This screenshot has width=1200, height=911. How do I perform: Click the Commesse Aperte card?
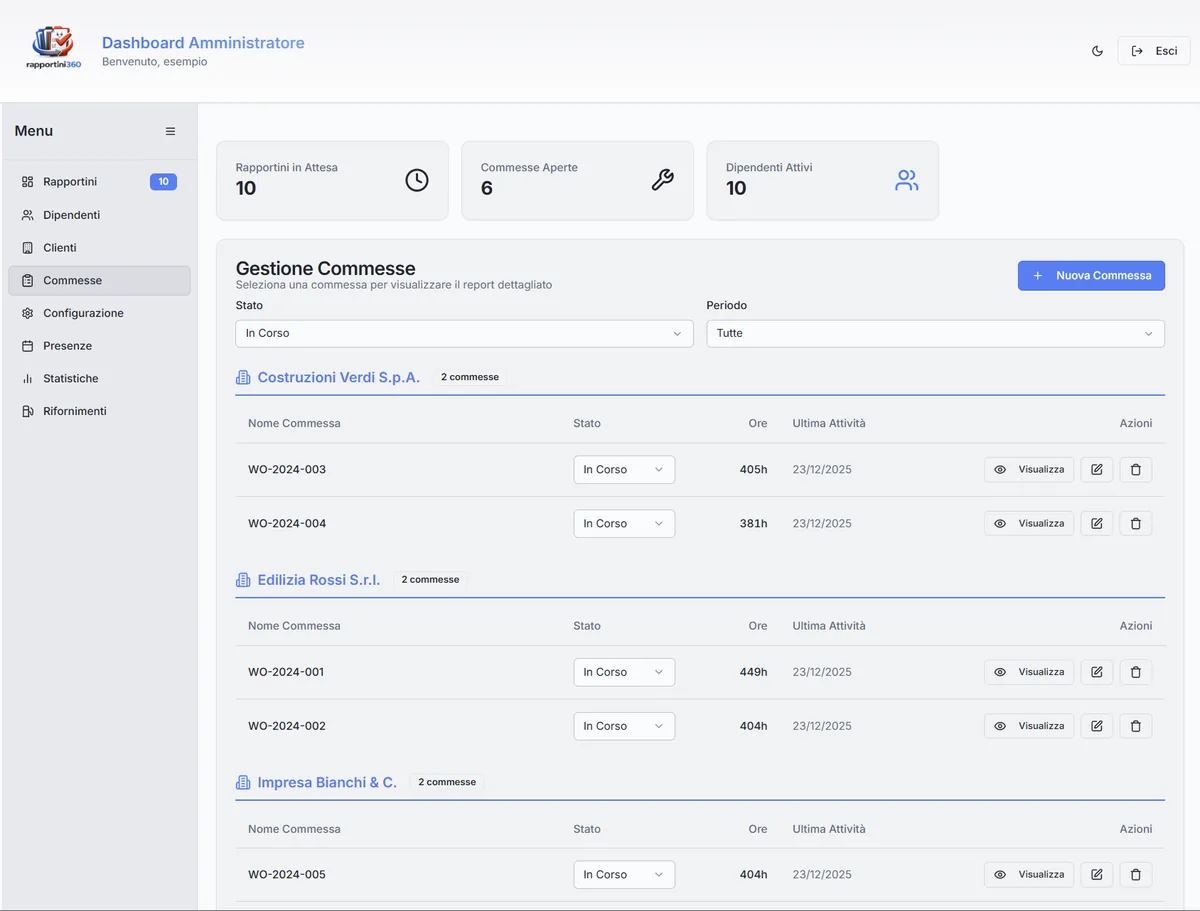click(578, 180)
